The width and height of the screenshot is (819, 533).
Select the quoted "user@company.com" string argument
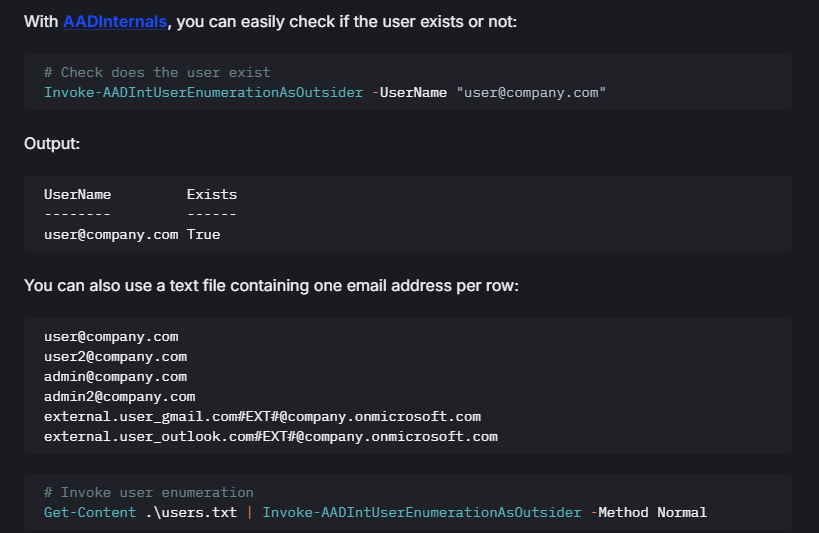pyautogui.click(x=531, y=92)
